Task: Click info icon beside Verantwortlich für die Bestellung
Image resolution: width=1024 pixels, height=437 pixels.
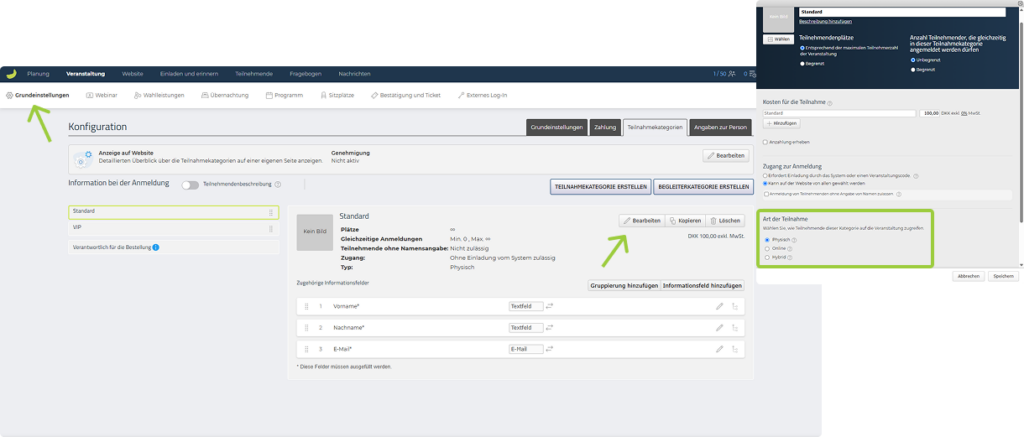Action: click(155, 248)
